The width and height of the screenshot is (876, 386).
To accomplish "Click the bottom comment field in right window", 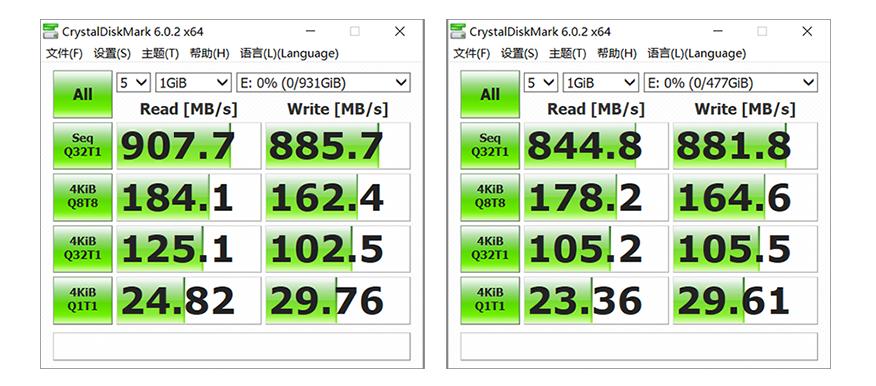I will [639, 346].
